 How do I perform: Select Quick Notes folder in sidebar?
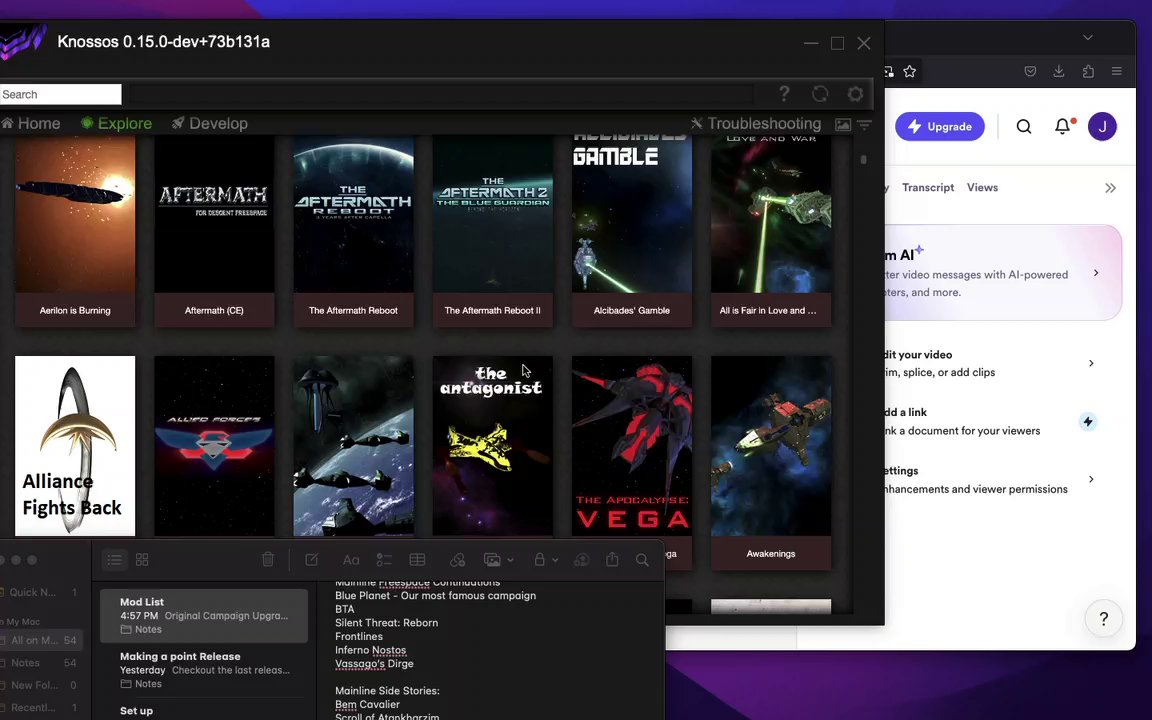click(x=41, y=592)
